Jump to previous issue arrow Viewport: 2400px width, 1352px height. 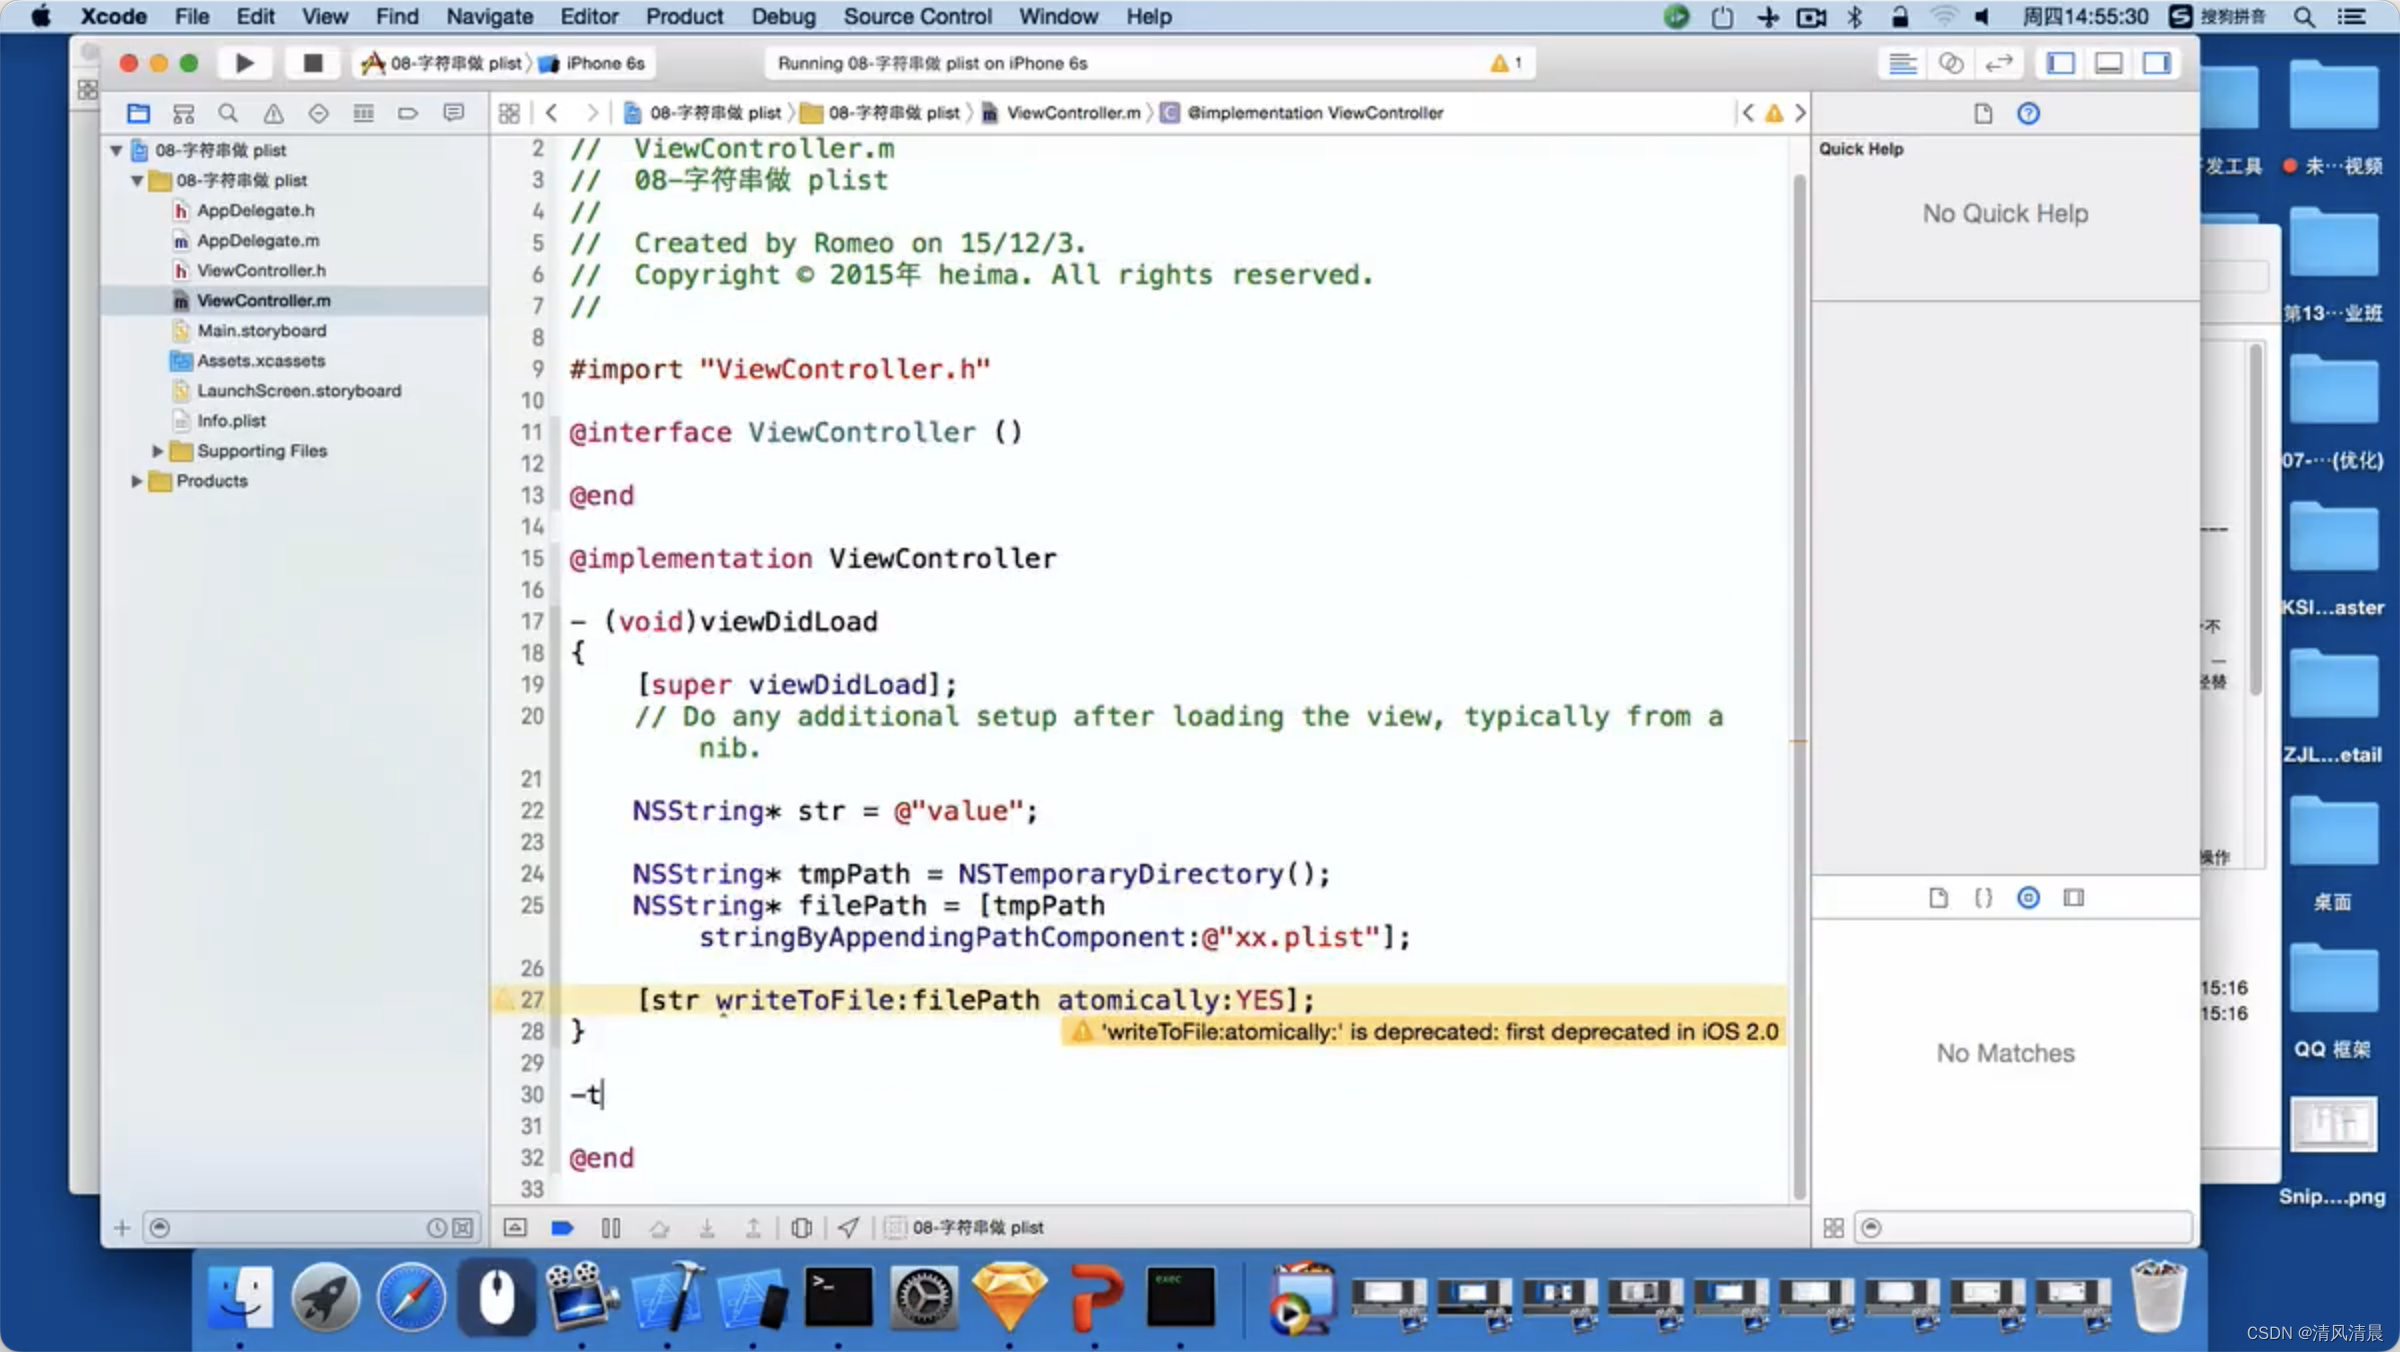1748,113
